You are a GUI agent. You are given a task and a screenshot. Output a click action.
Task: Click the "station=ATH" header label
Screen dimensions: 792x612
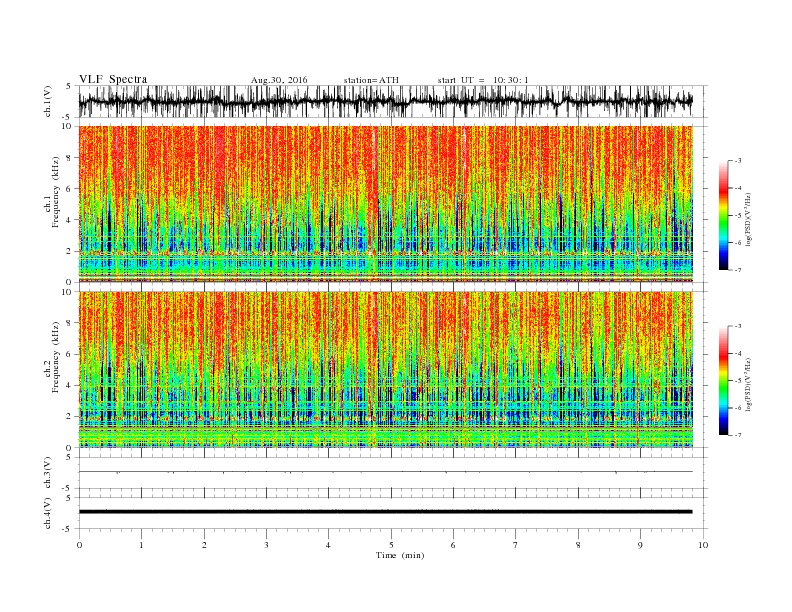(371, 80)
